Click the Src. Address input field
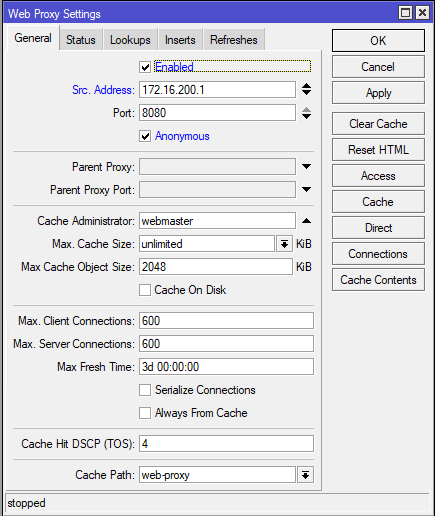Image resolution: width=435 pixels, height=516 pixels. 217,90
